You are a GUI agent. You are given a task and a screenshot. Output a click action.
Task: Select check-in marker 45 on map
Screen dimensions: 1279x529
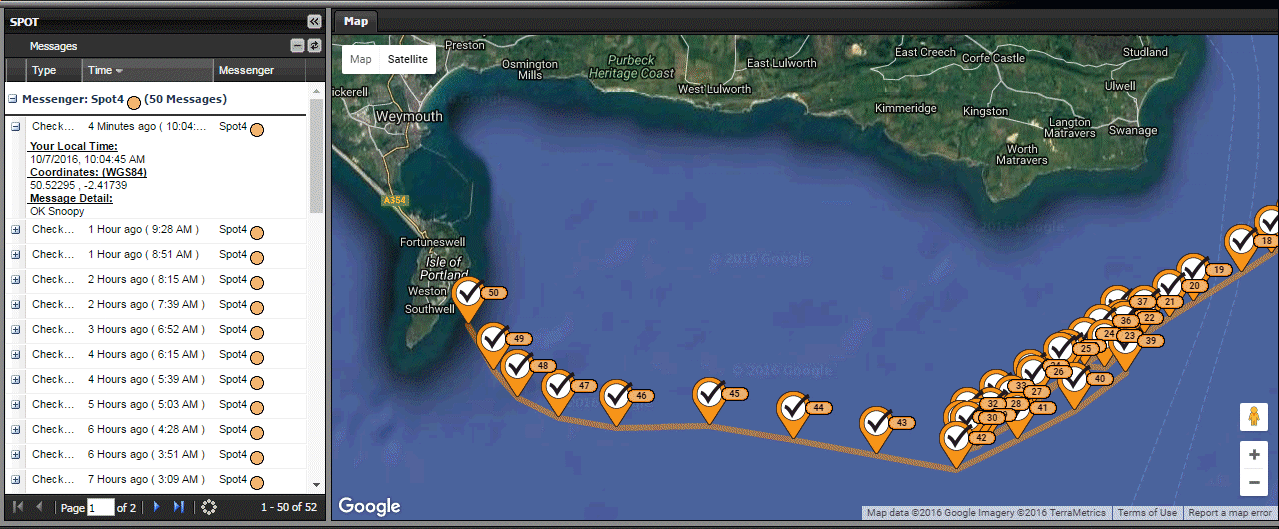coord(709,395)
